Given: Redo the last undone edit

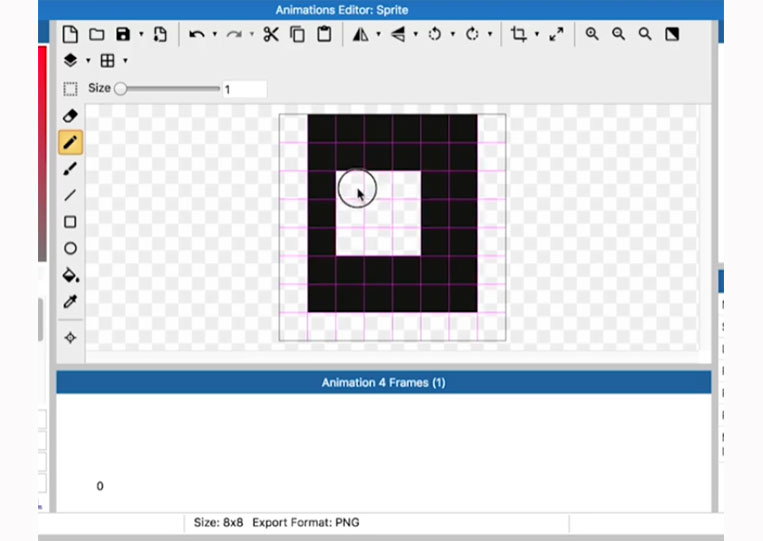Looking at the screenshot, I should (234, 34).
